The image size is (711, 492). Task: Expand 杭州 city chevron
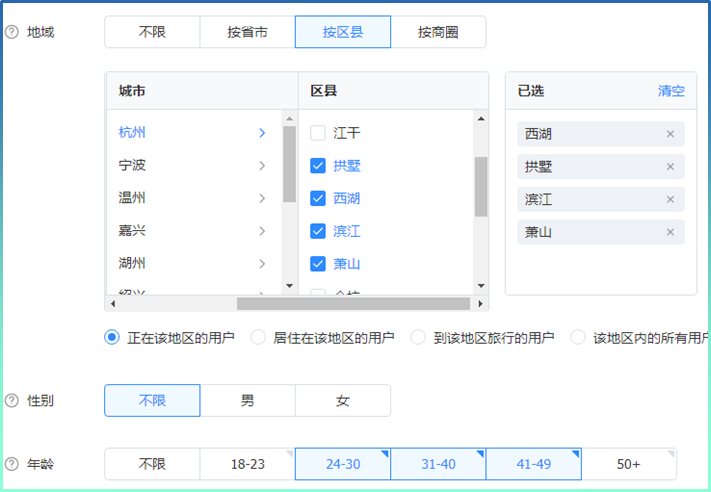pos(262,133)
